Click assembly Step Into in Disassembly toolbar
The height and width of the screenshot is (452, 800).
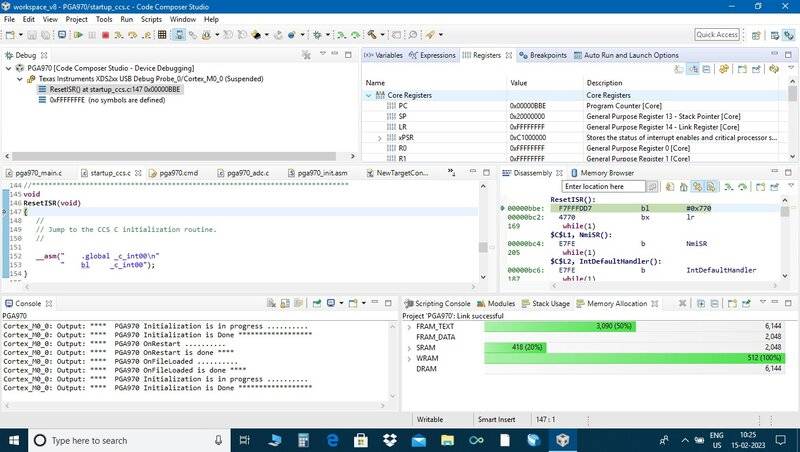(x=729, y=187)
